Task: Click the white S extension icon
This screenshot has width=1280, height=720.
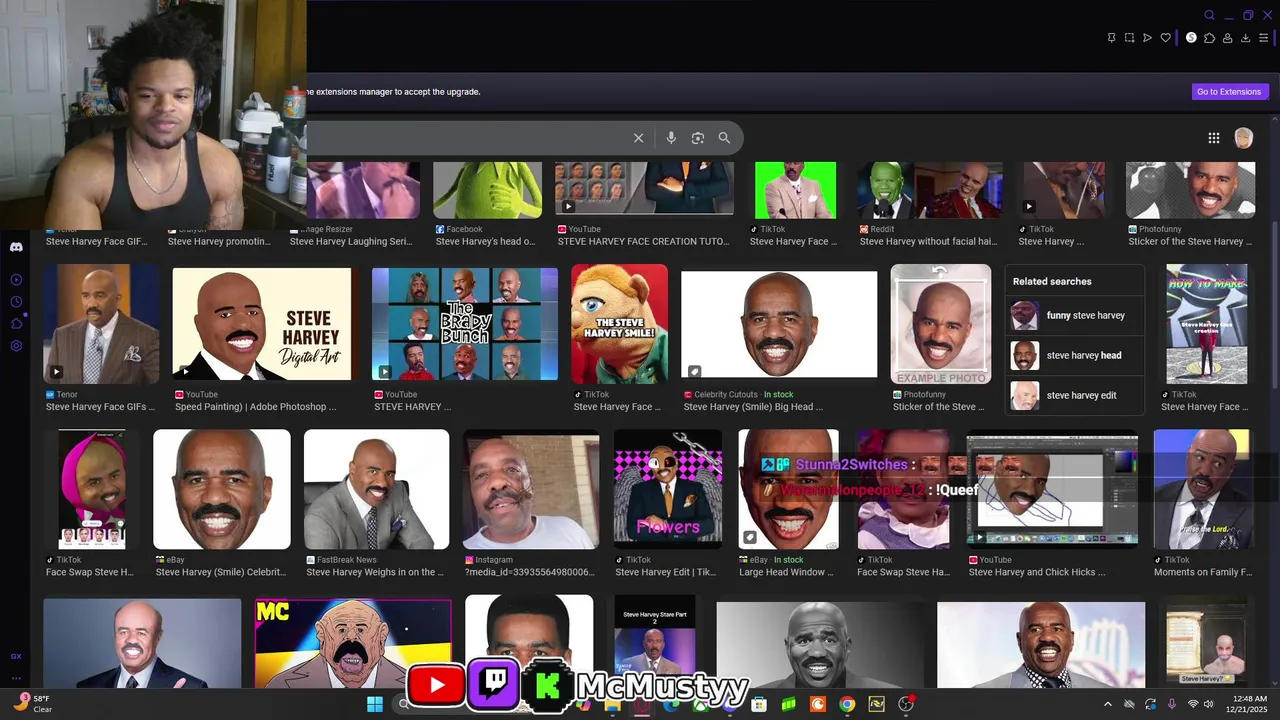Action: click(x=1191, y=38)
